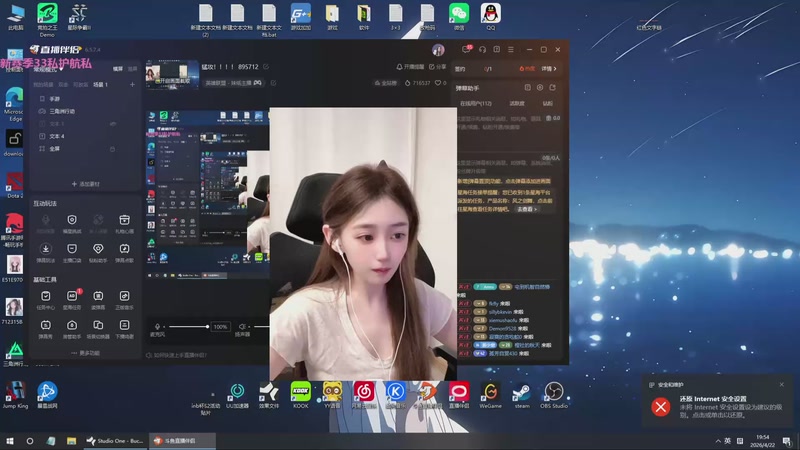Open the 弹幕点歌 music tool
Image resolution: width=800 pixels, height=450 pixels.
click(124, 252)
